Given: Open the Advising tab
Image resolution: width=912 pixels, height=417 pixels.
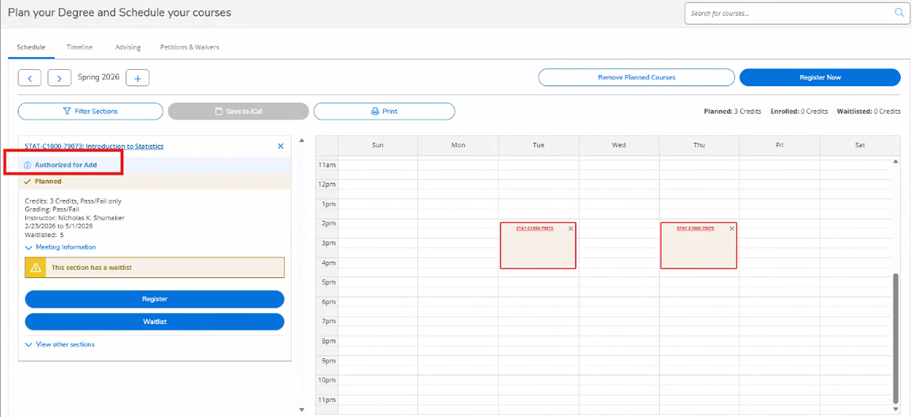Looking at the screenshot, I should [127, 47].
